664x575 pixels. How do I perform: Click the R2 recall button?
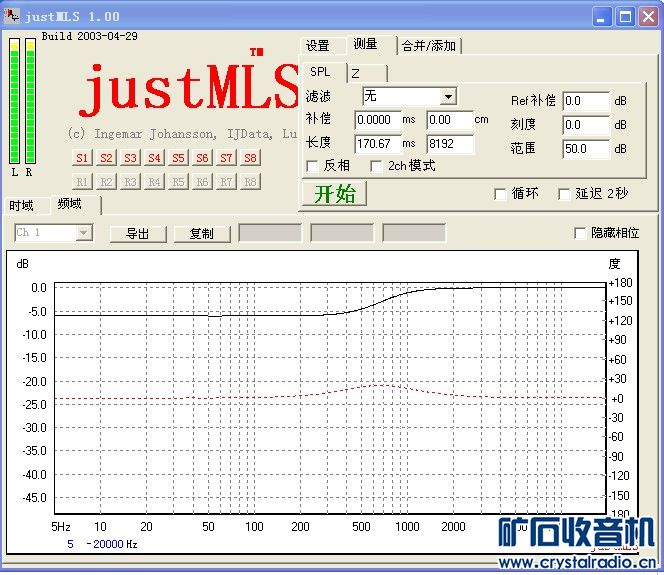(106, 182)
